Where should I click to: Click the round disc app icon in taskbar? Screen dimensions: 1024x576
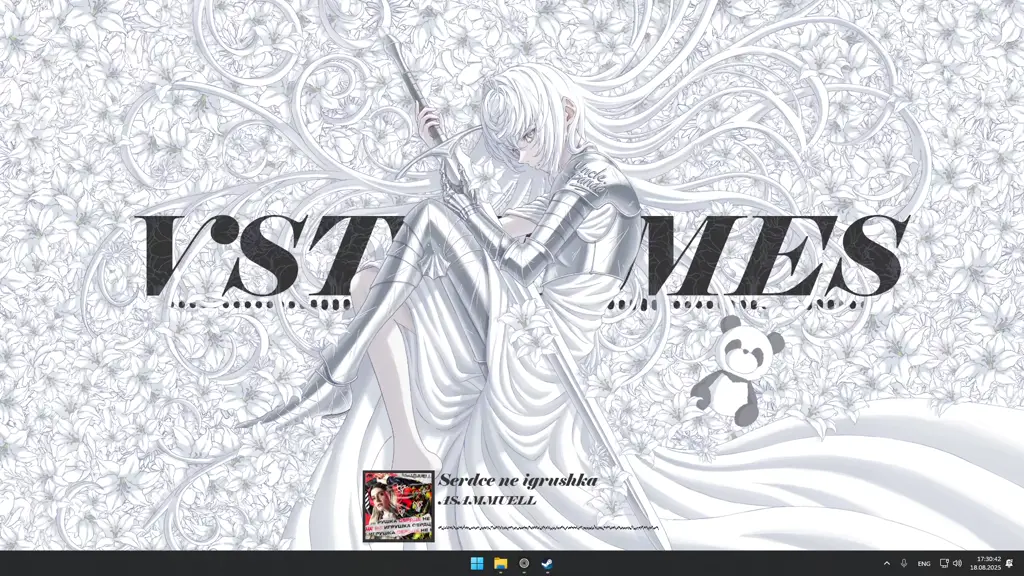point(524,563)
